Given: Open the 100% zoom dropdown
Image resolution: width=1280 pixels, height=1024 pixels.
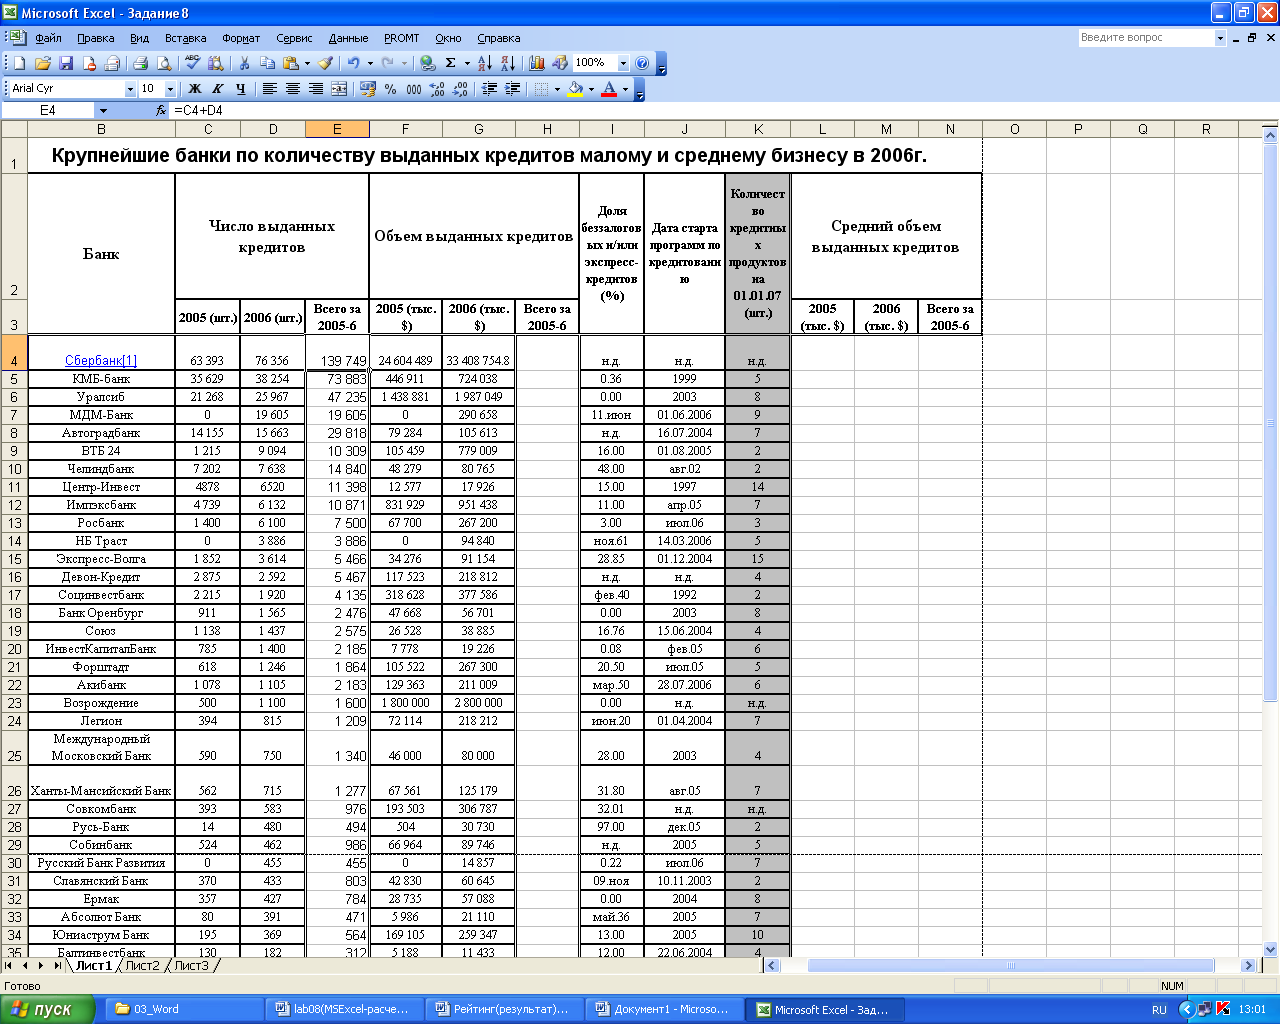Looking at the screenshot, I should click(623, 63).
